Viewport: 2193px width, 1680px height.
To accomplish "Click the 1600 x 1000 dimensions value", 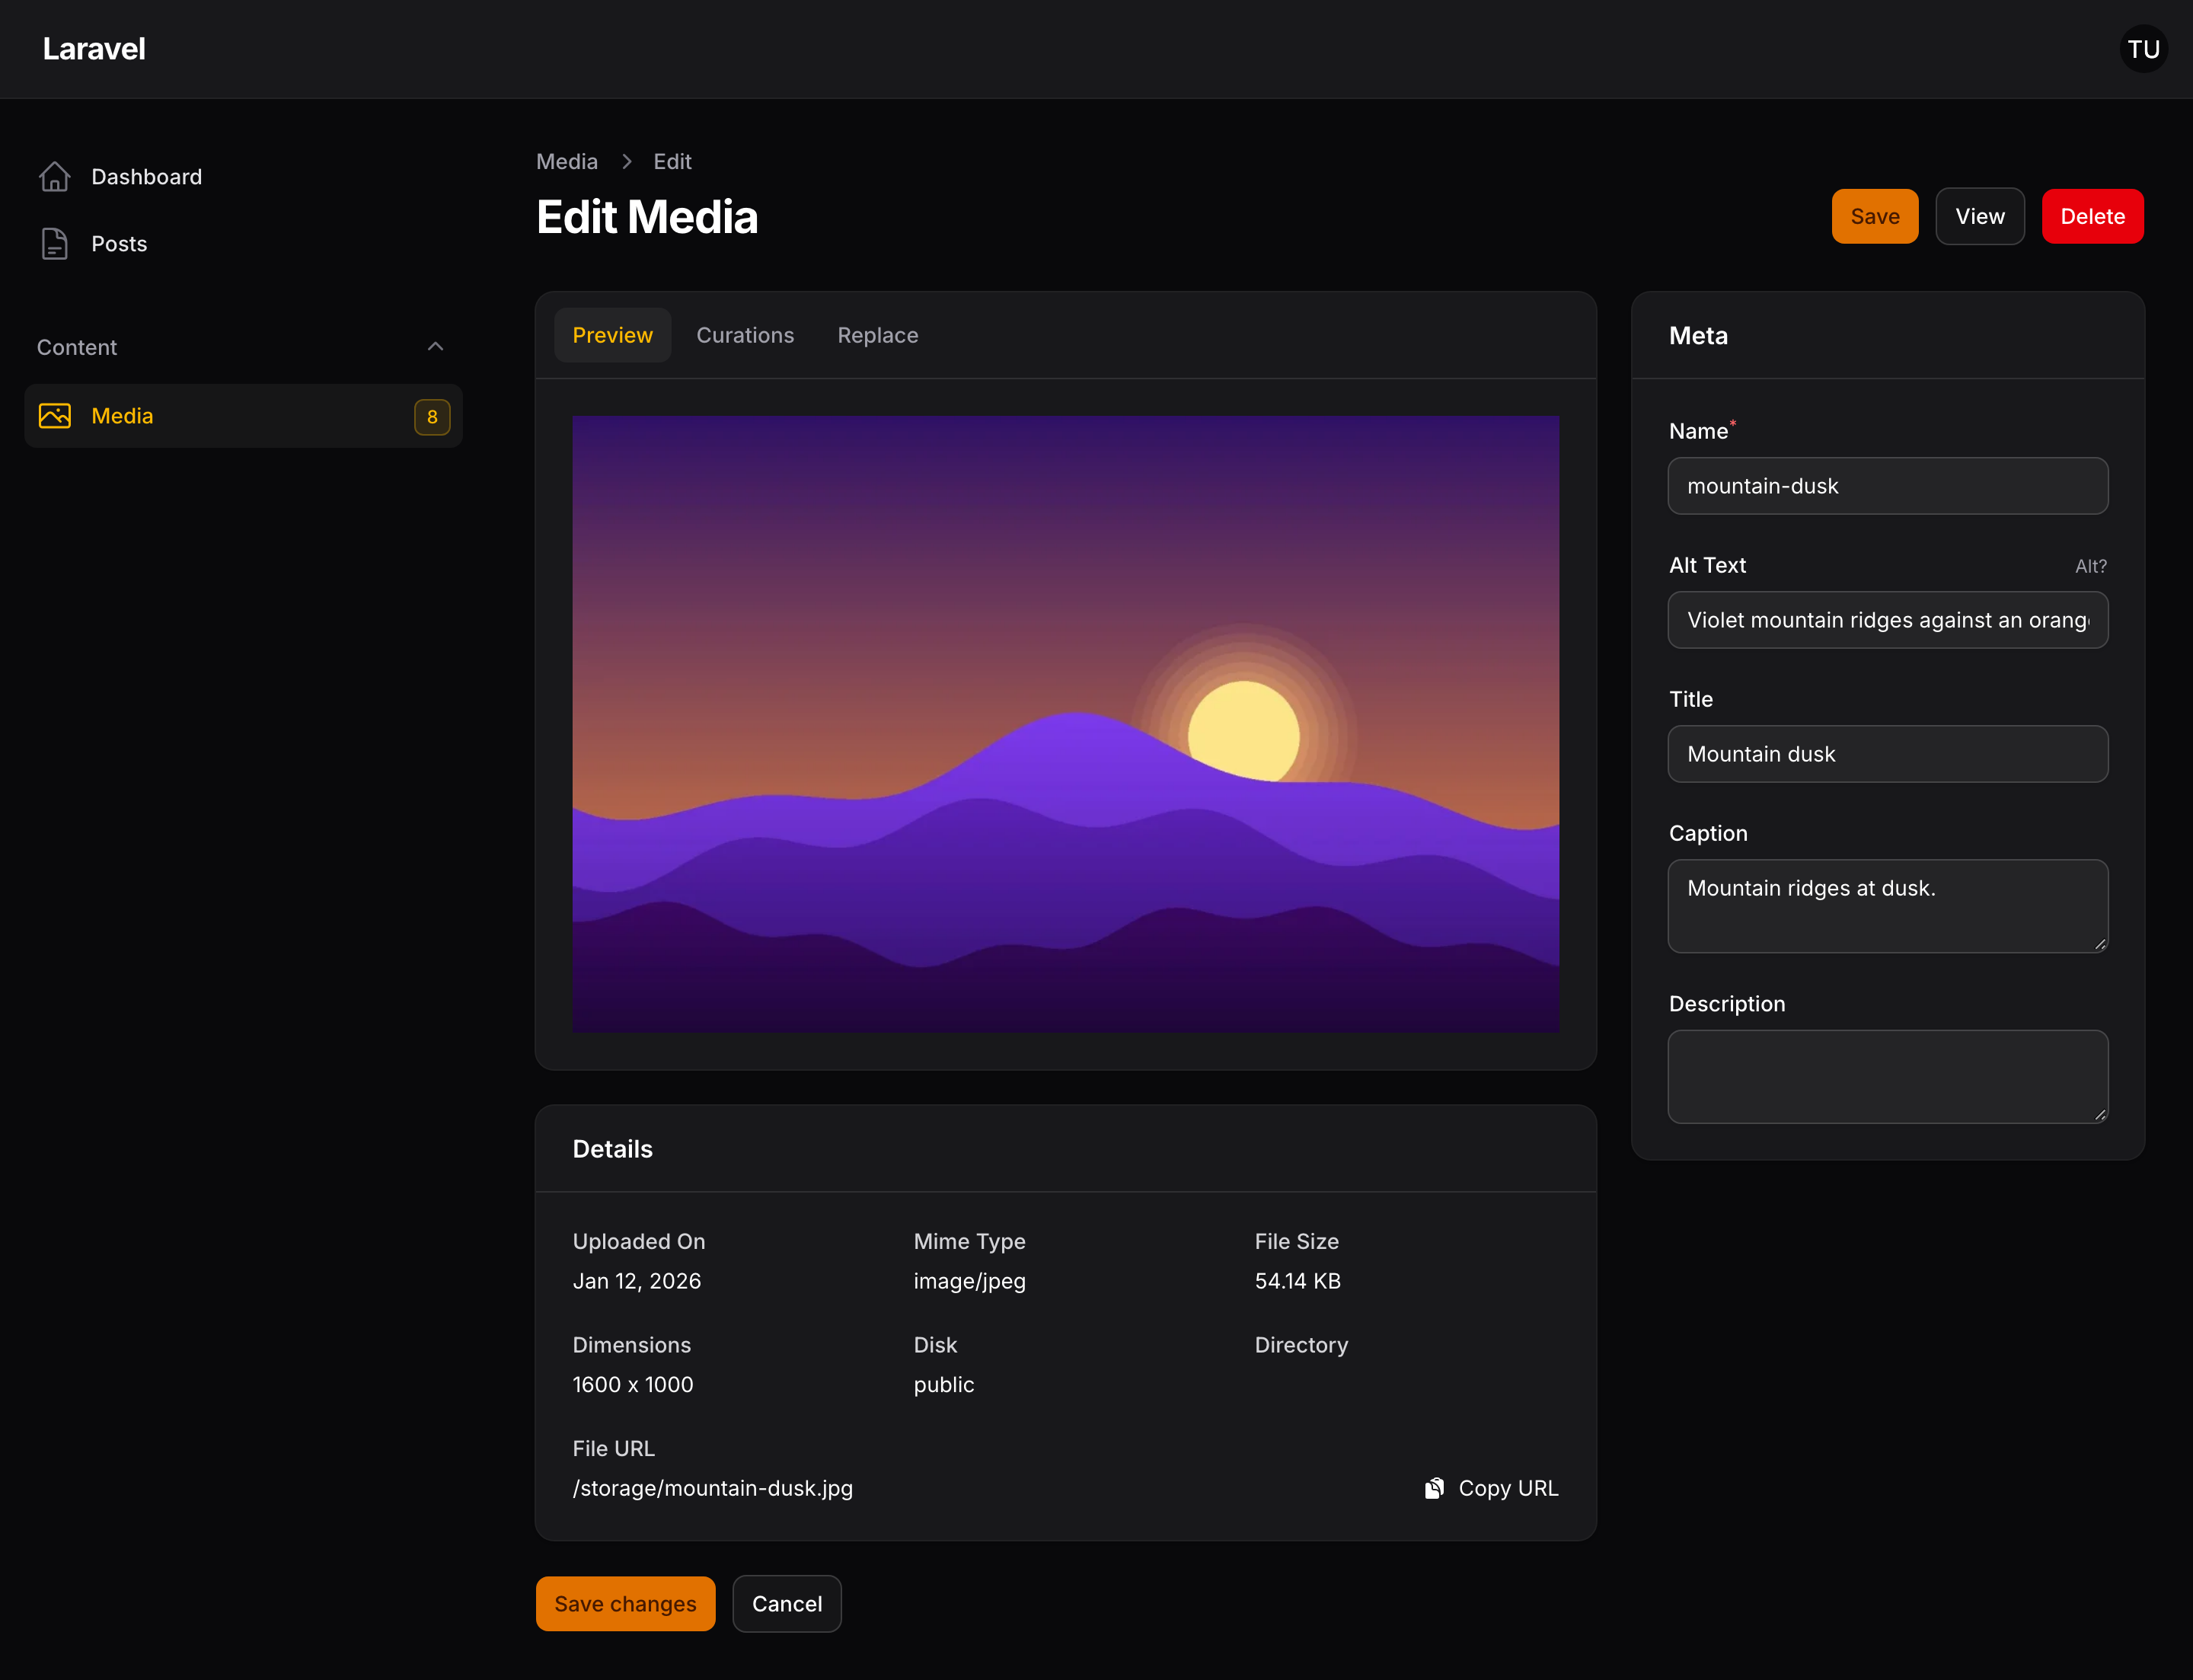I will [633, 1385].
